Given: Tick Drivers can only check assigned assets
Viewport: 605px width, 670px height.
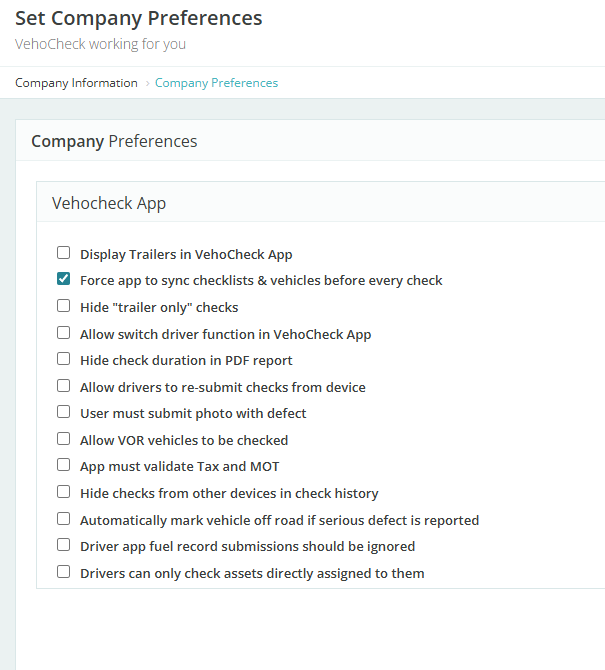Looking at the screenshot, I should (x=64, y=572).
